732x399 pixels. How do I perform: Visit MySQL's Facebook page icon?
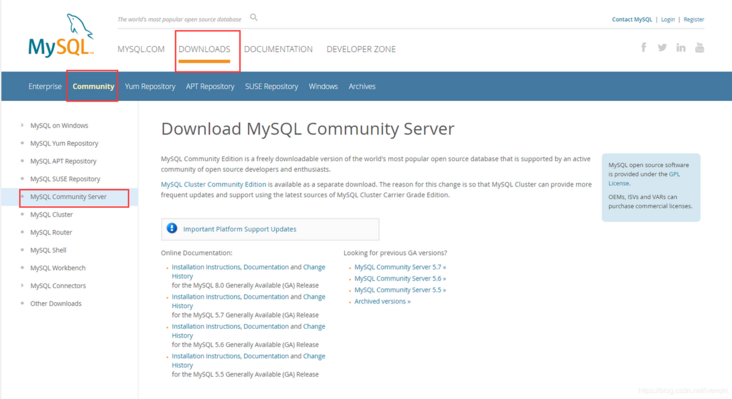[x=644, y=47]
